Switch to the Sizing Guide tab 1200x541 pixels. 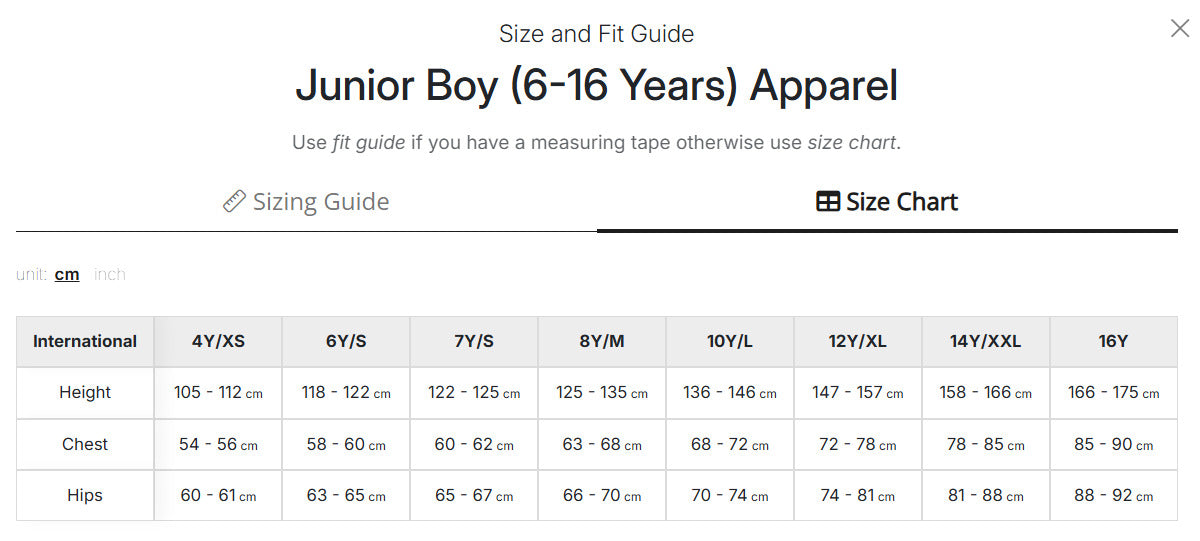click(x=306, y=202)
